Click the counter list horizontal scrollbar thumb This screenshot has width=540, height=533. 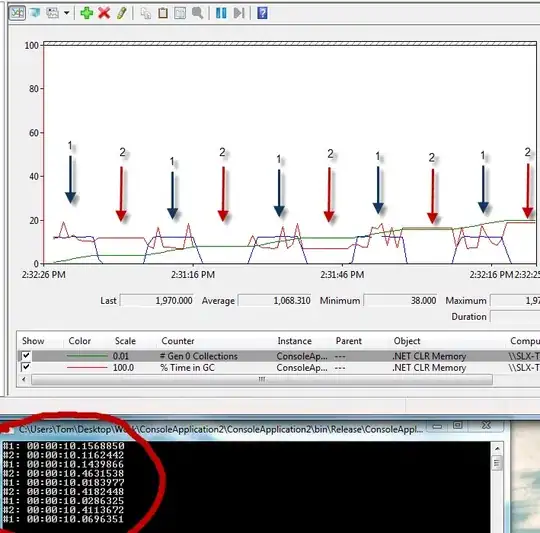tap(262, 379)
